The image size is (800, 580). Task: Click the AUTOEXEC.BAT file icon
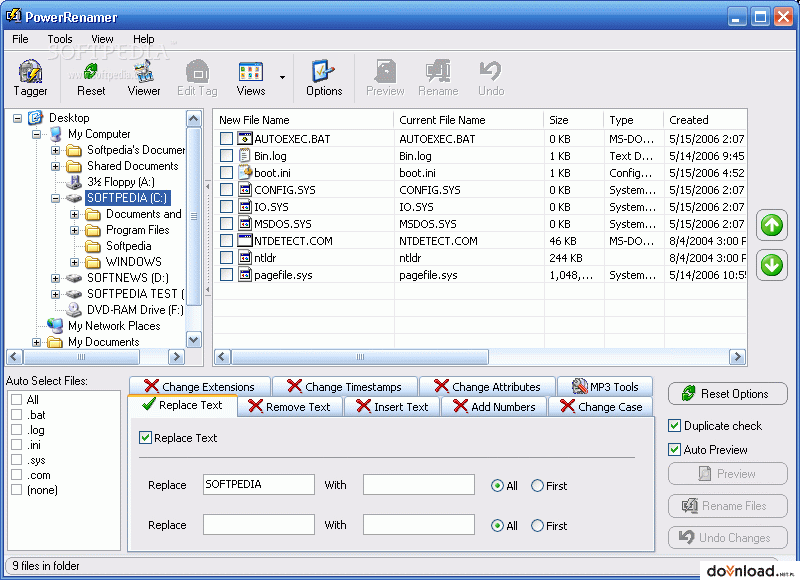point(245,138)
